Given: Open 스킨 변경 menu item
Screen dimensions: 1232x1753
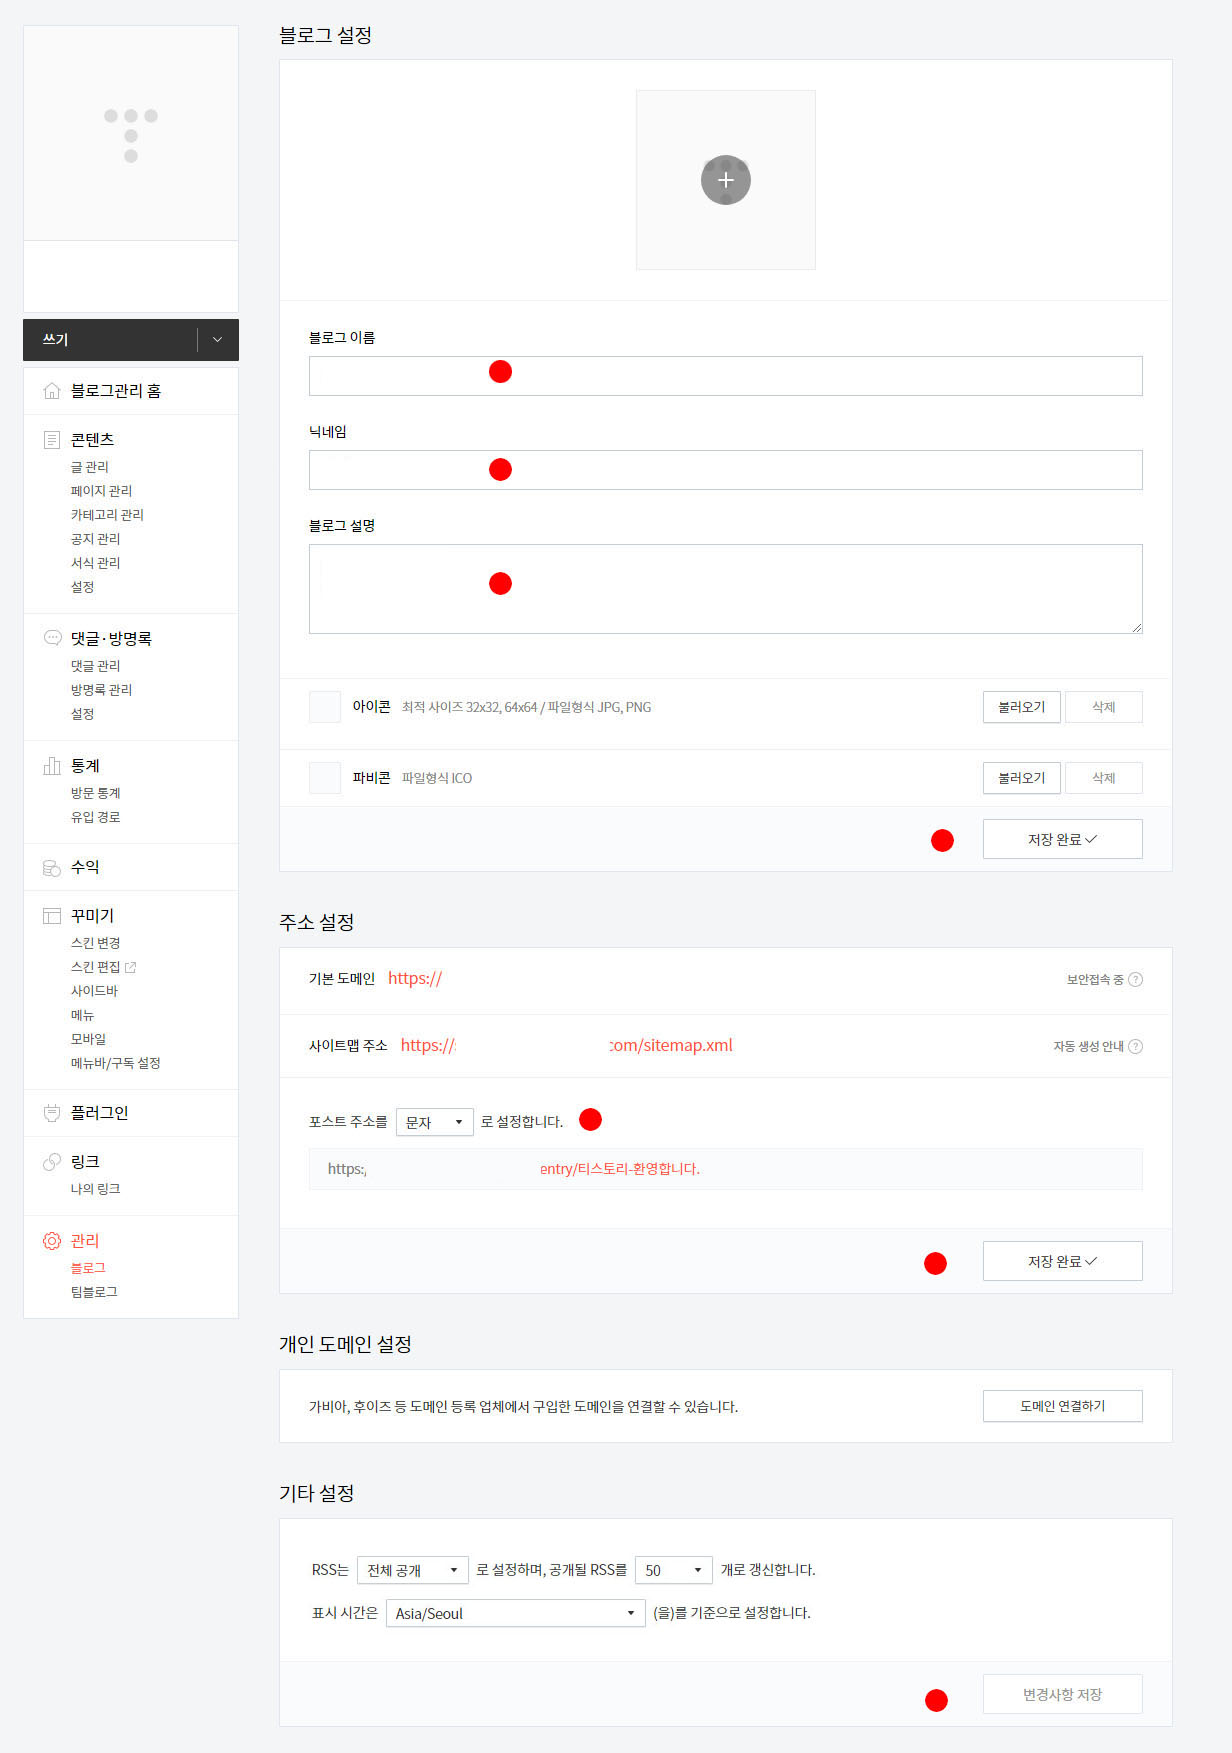Looking at the screenshot, I should click(x=95, y=943).
